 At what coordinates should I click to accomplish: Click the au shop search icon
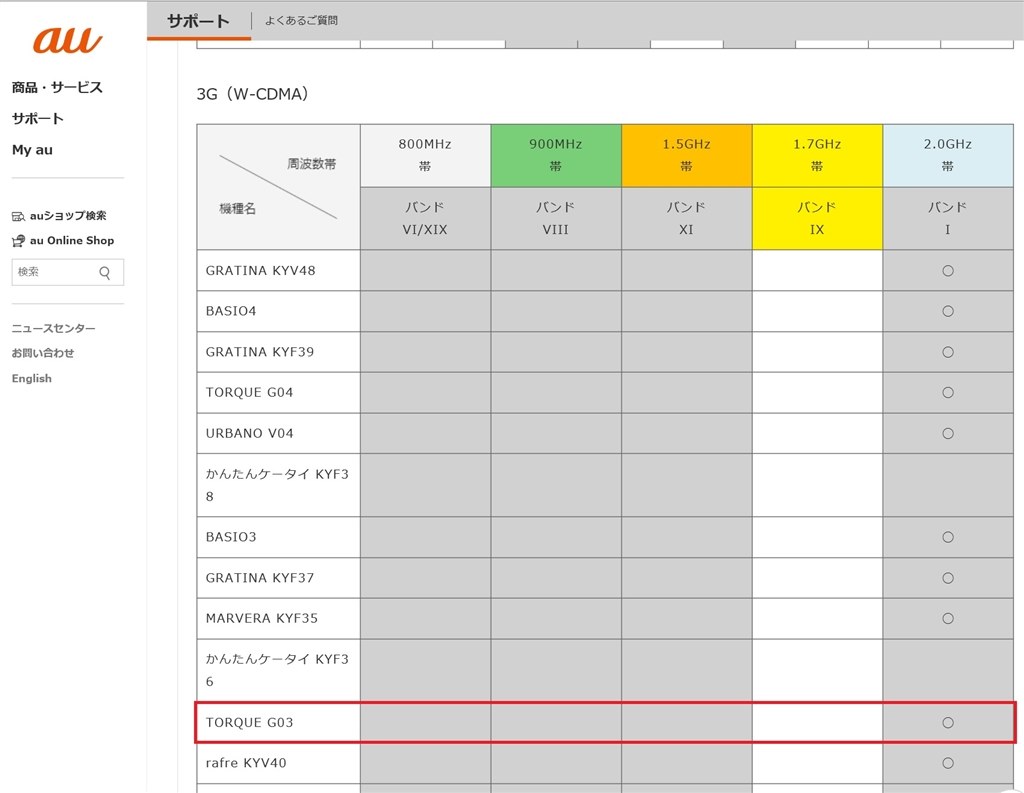tap(18, 216)
